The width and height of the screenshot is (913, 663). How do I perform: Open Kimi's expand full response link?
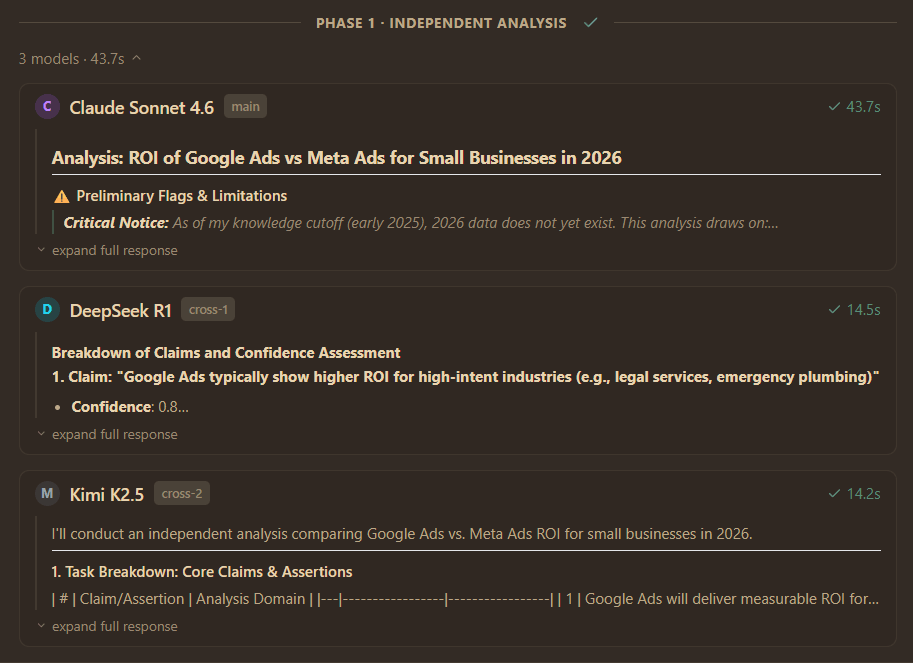tap(113, 627)
